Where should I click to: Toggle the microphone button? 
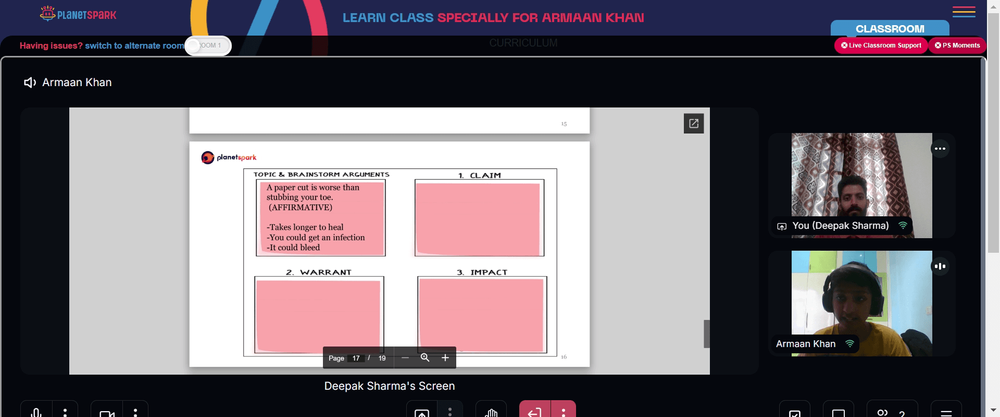coord(36,411)
